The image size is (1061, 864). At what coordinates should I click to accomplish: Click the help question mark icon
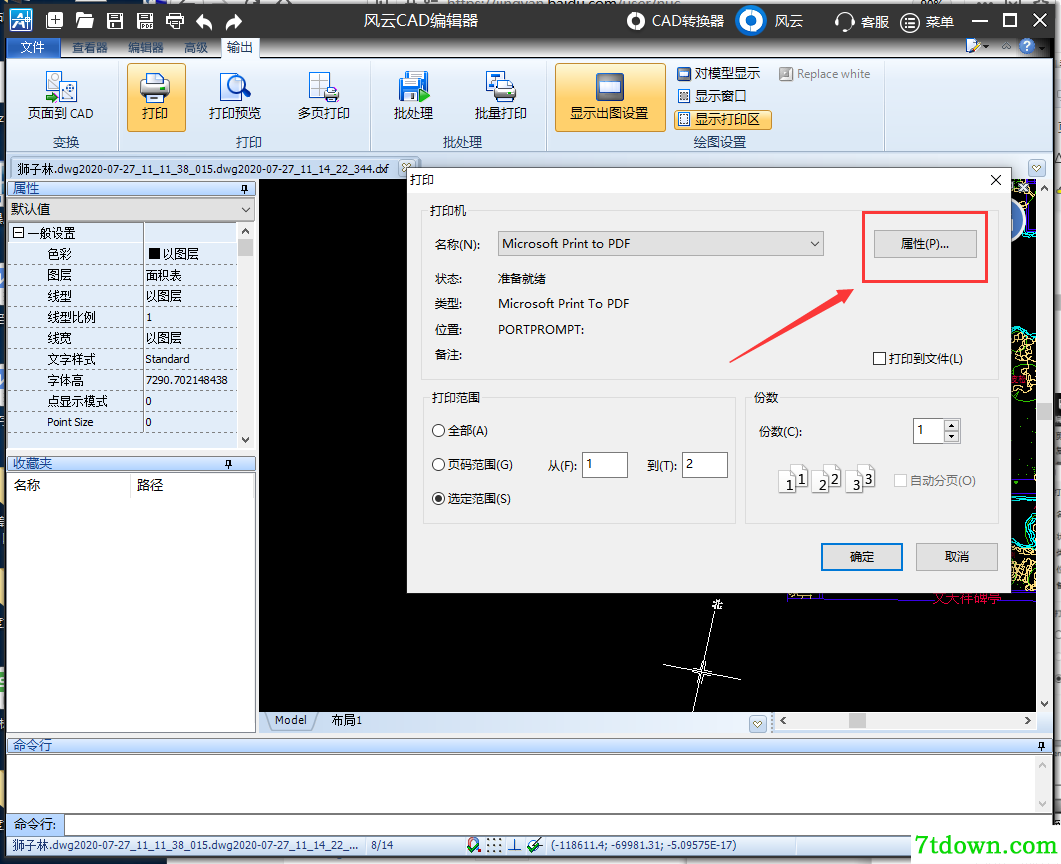pyautogui.click(x=1027, y=46)
